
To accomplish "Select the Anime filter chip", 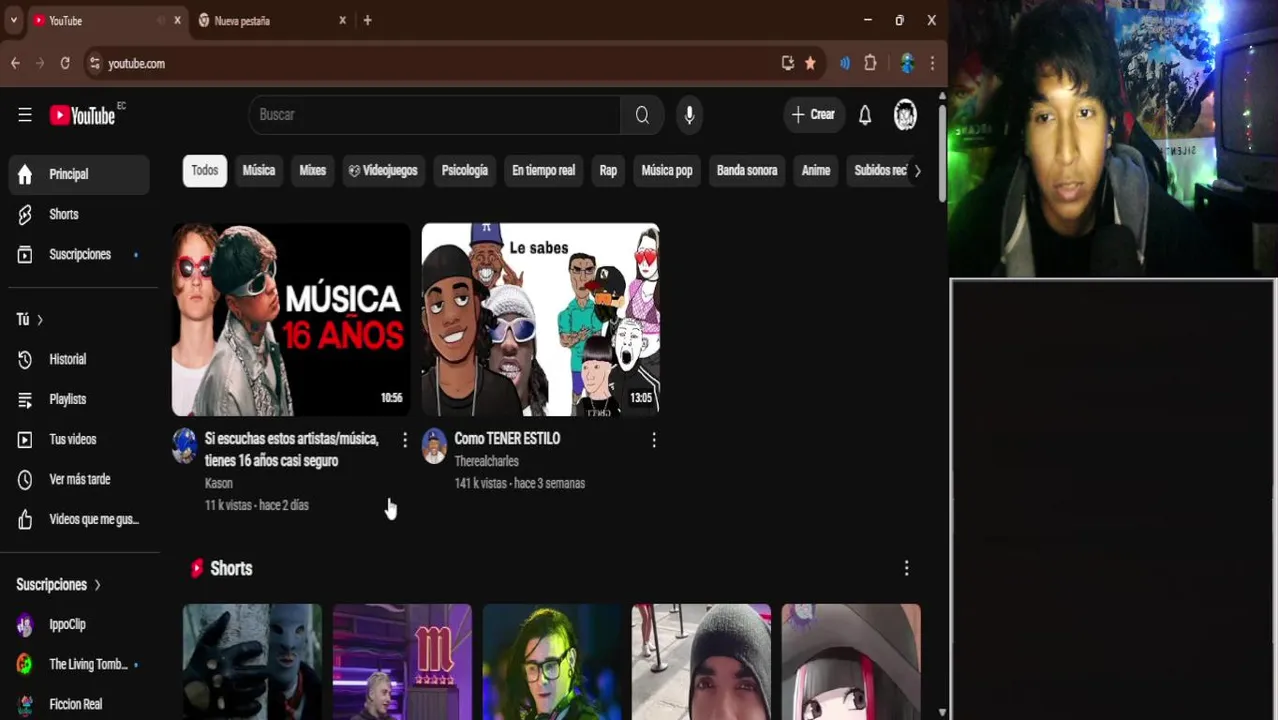I will [816, 171].
